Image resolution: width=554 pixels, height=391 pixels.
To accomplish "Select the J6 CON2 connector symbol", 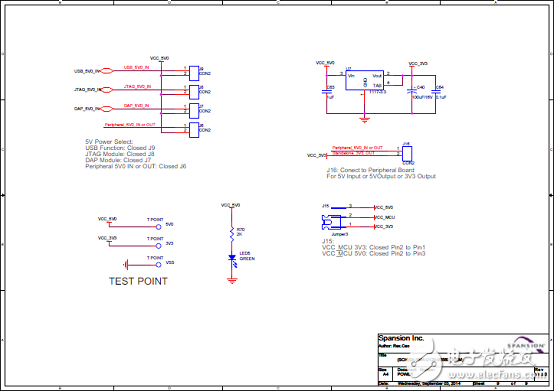I will point(194,130).
